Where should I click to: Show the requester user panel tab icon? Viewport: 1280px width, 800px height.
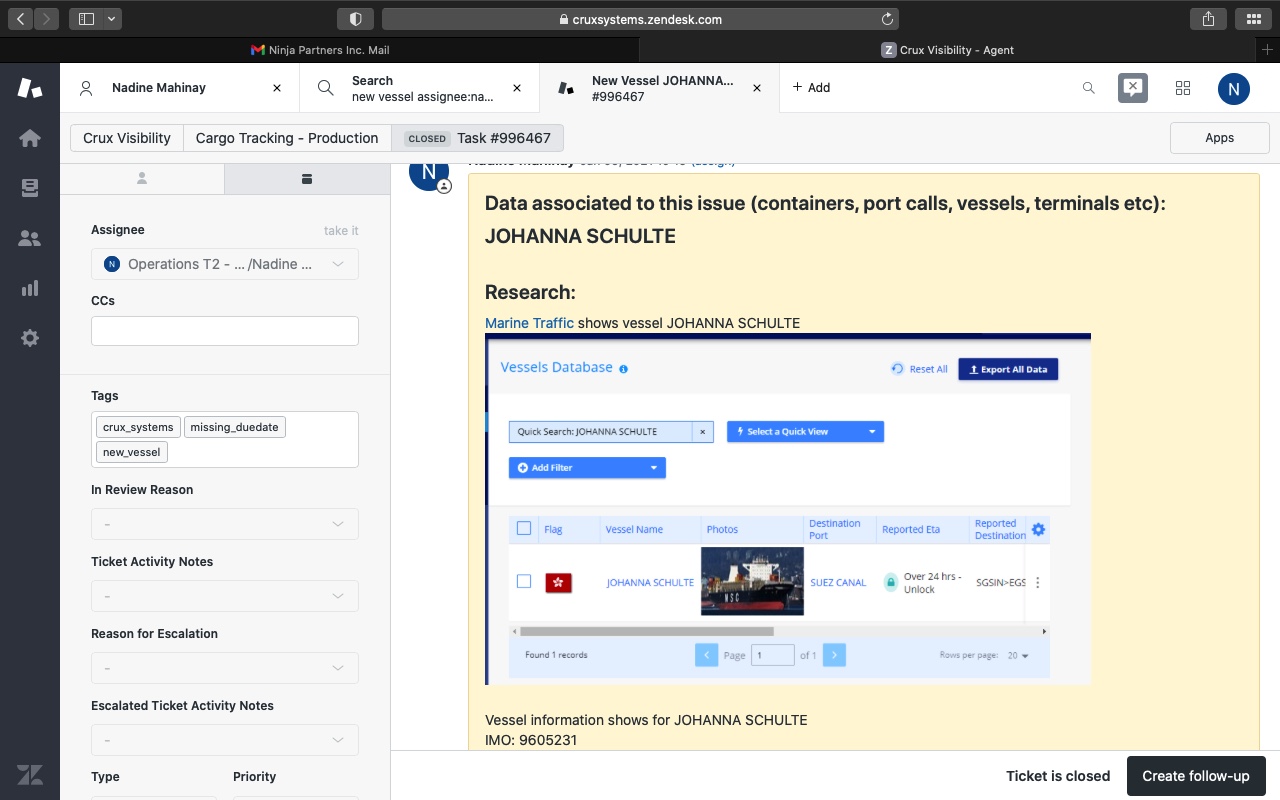click(x=142, y=178)
